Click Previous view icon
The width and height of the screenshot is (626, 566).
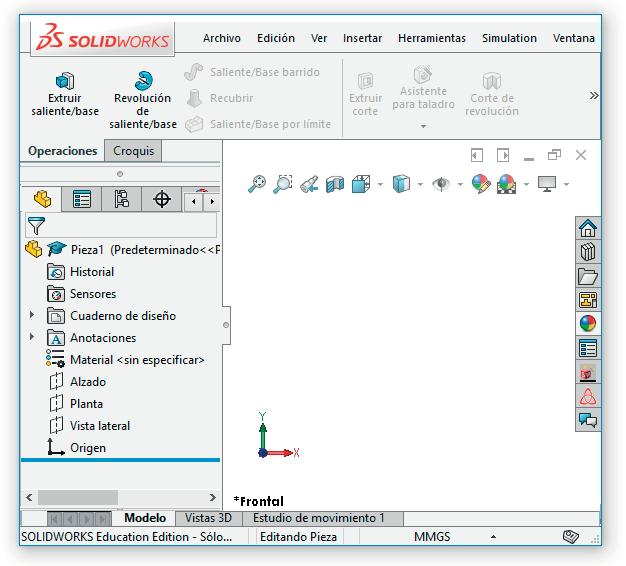[x=309, y=184]
